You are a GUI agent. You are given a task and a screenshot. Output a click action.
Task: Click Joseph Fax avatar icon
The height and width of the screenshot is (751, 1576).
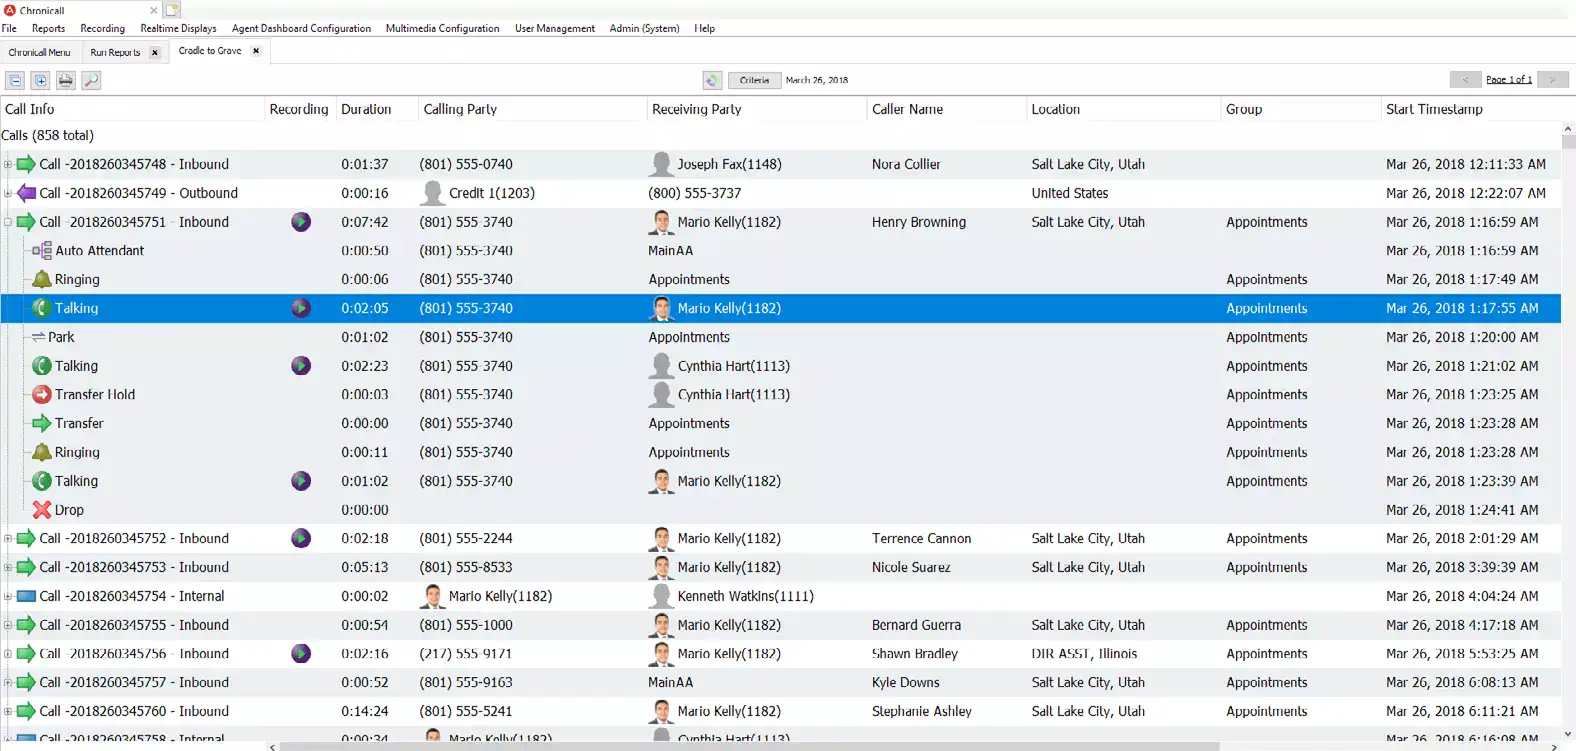[x=661, y=164]
